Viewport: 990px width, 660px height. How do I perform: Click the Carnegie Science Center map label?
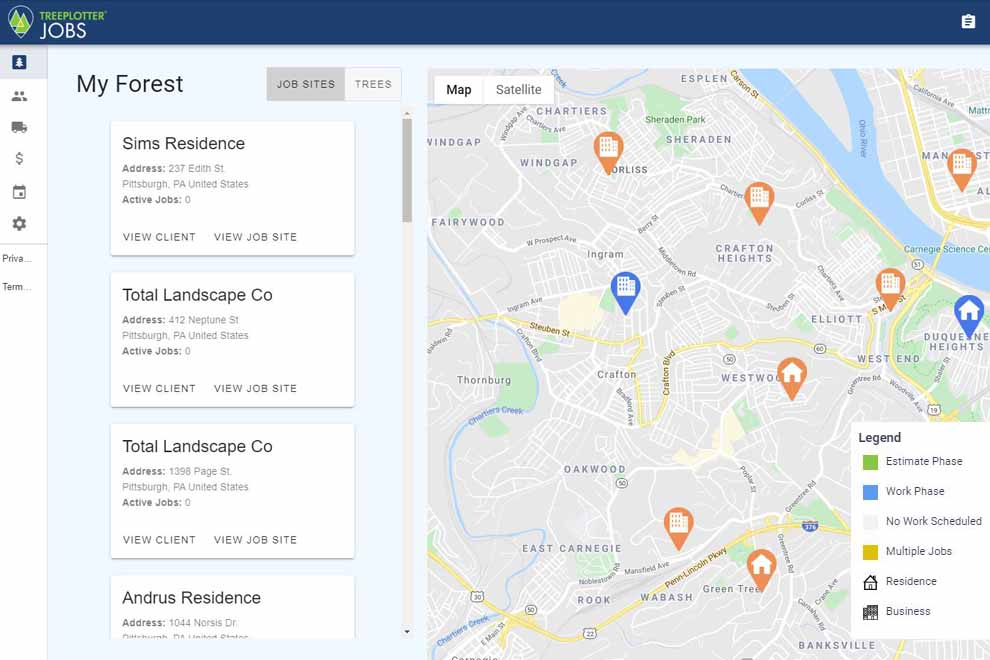coord(946,249)
